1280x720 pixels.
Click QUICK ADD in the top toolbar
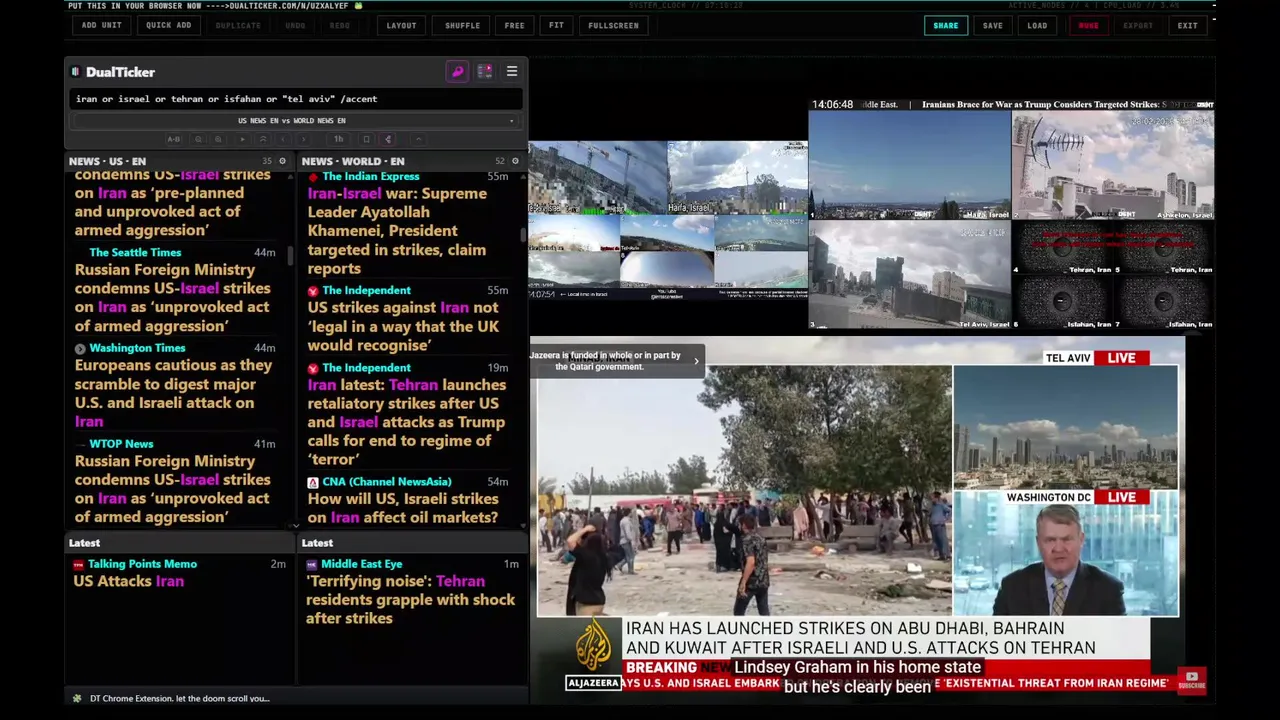(168, 25)
